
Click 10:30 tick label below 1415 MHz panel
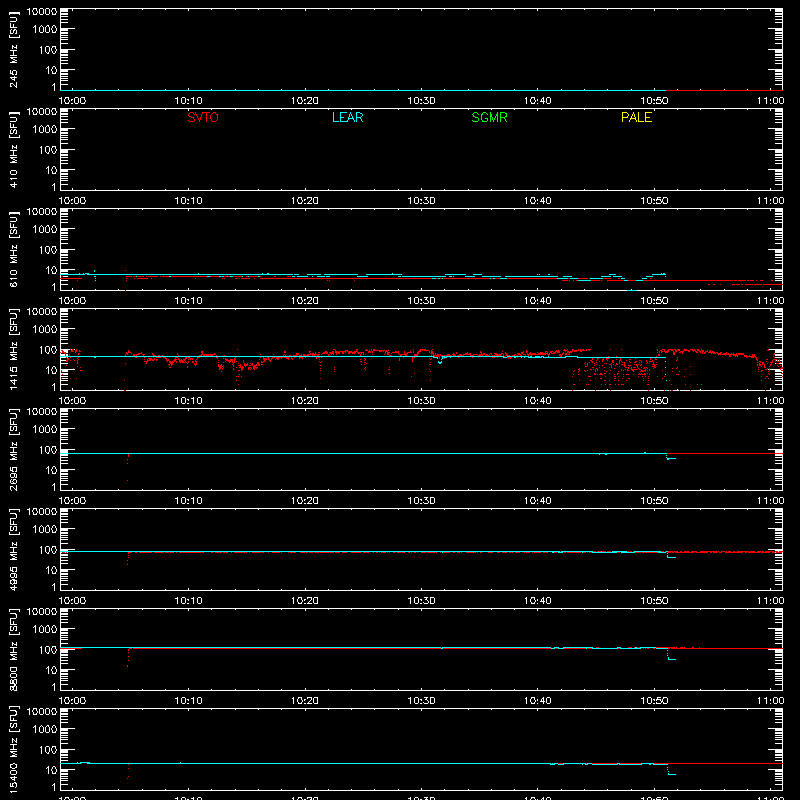coord(421,401)
